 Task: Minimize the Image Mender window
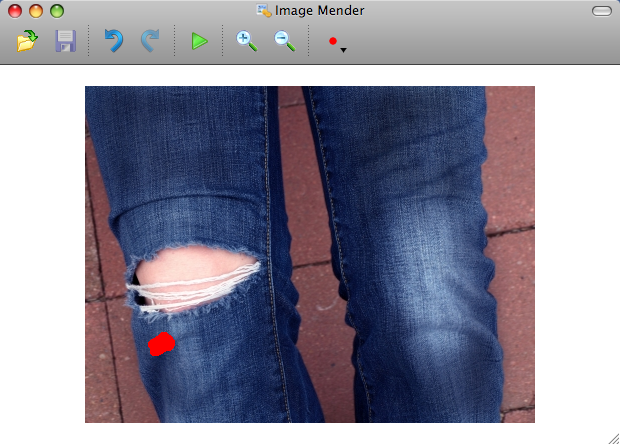tap(36, 11)
